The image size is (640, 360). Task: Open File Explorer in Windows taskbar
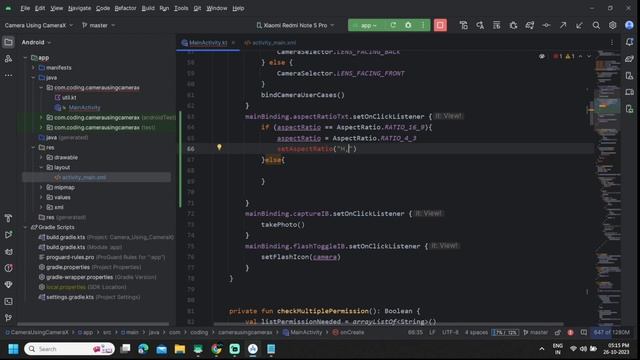180,349
